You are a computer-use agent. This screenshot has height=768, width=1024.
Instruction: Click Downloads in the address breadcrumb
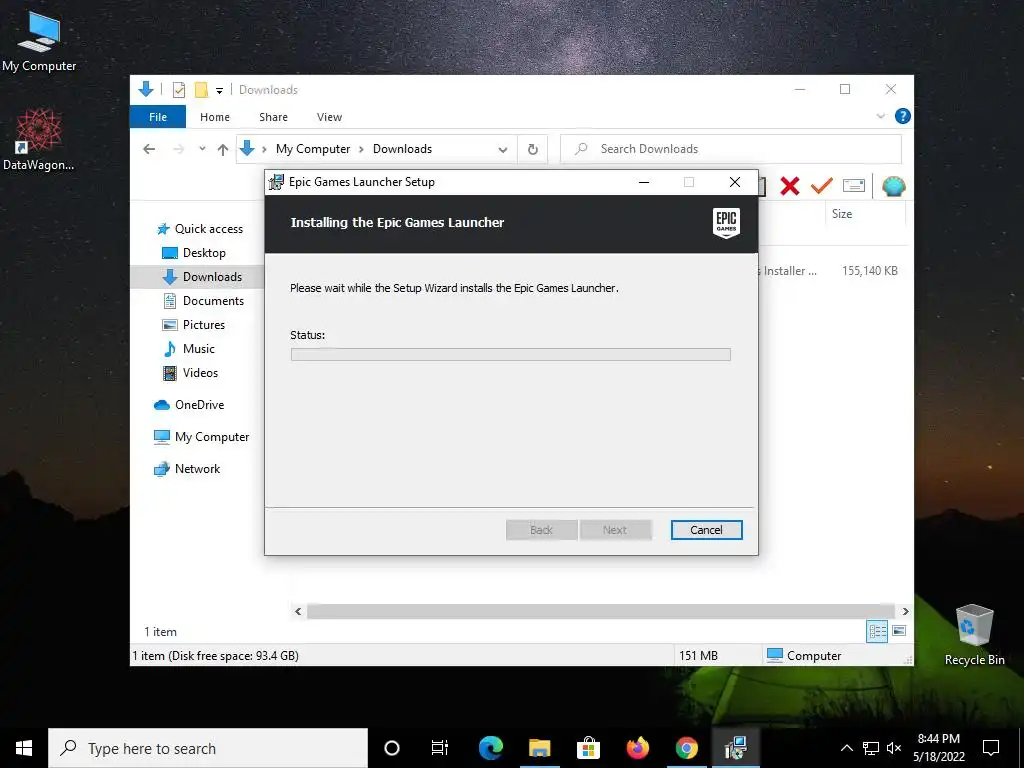click(402, 149)
